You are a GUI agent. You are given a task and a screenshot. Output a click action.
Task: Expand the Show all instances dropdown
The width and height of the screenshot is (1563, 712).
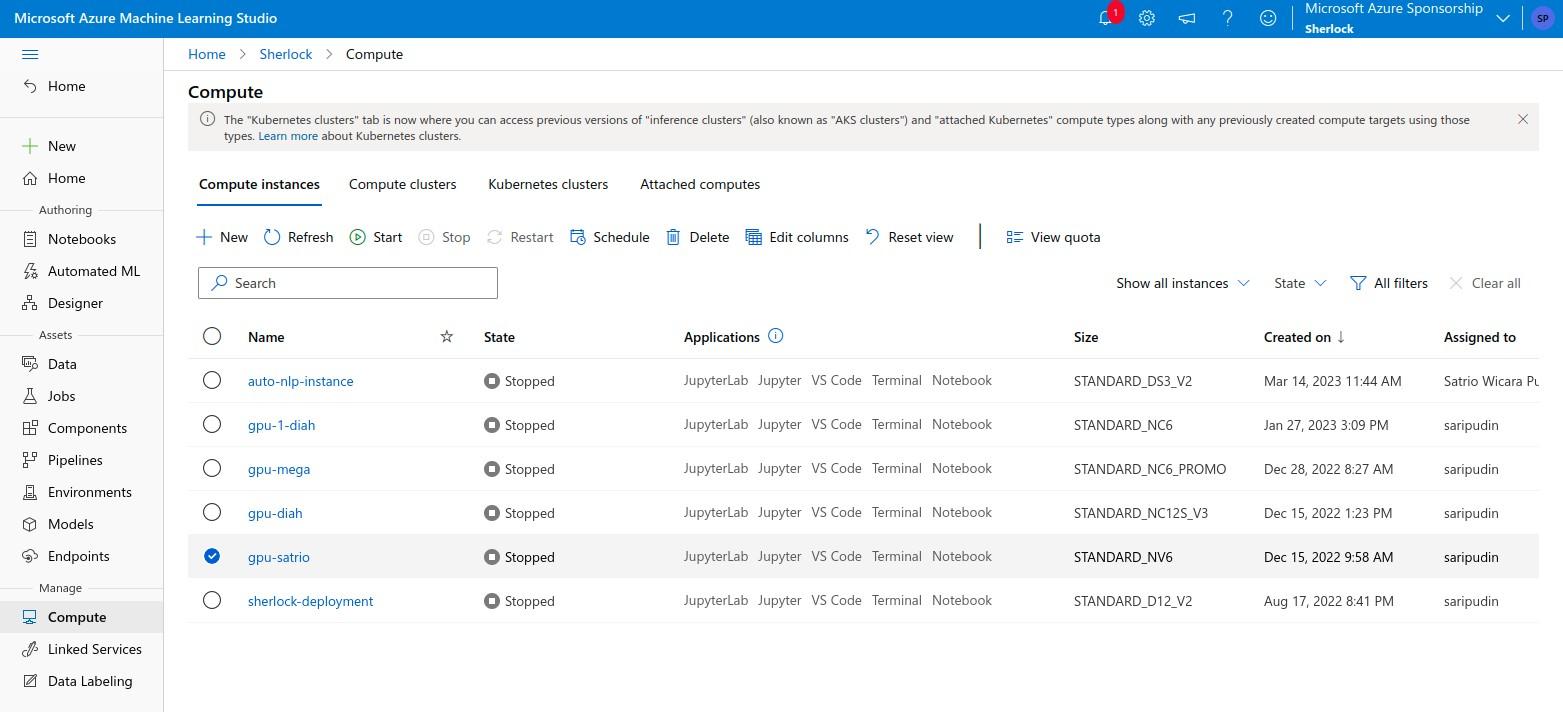pos(1183,283)
